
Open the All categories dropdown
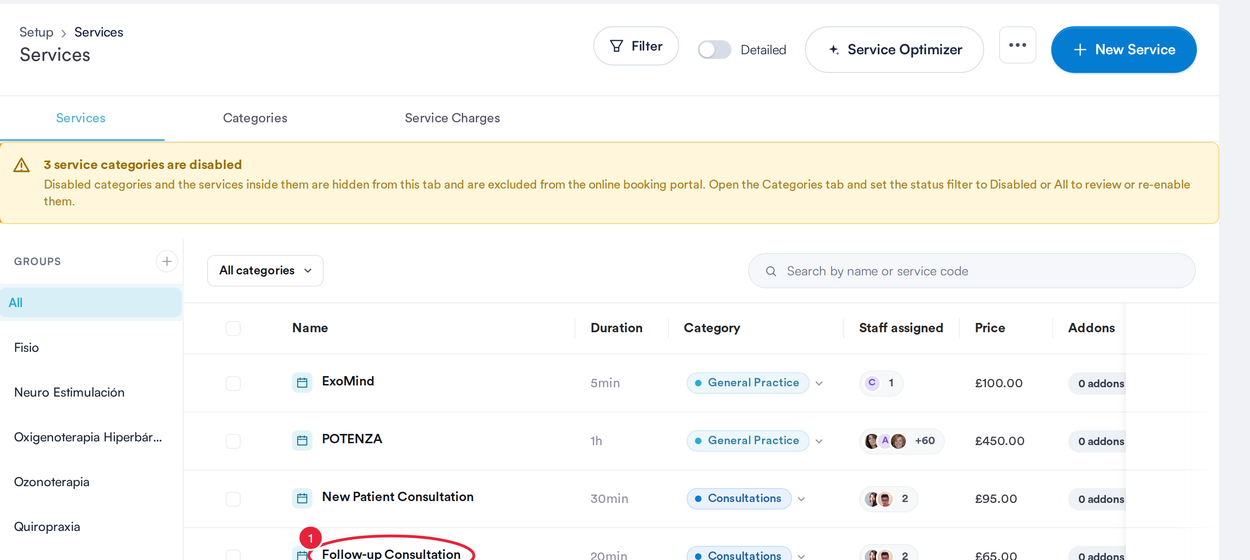265,270
